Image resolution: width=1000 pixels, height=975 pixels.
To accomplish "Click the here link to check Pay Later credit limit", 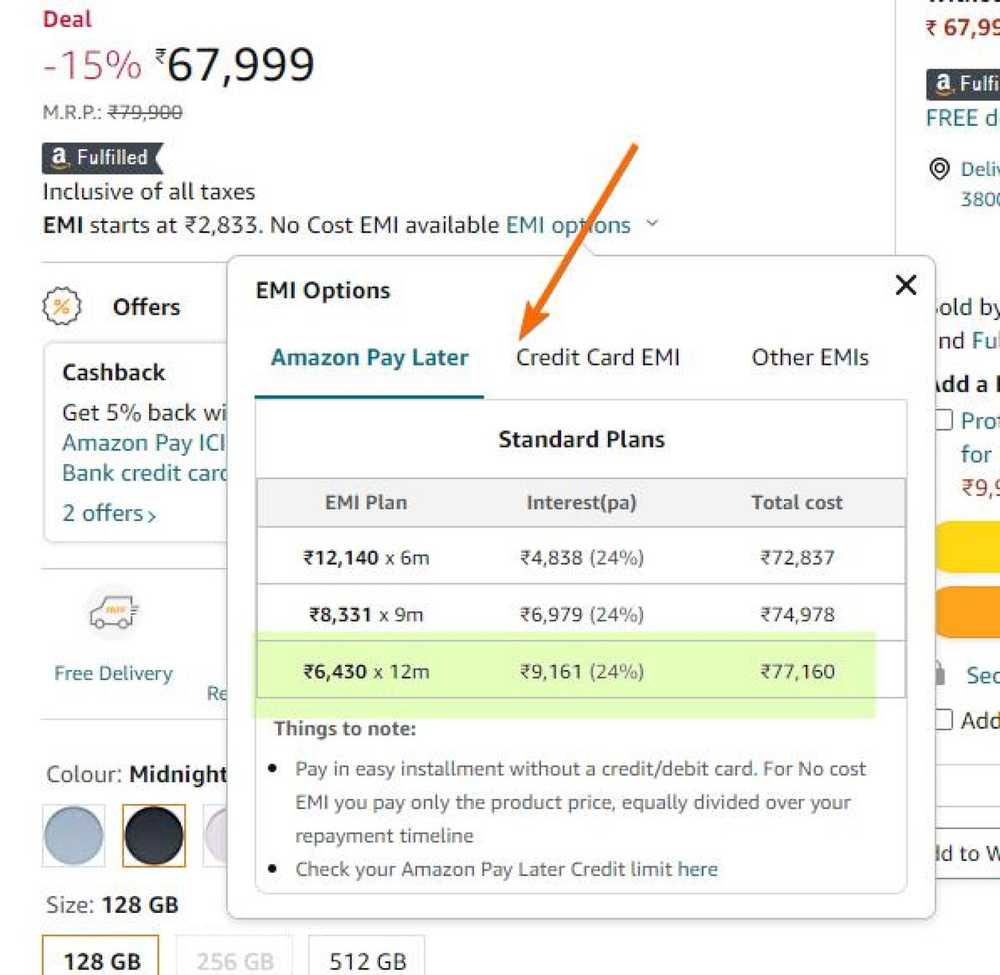I will [699, 869].
